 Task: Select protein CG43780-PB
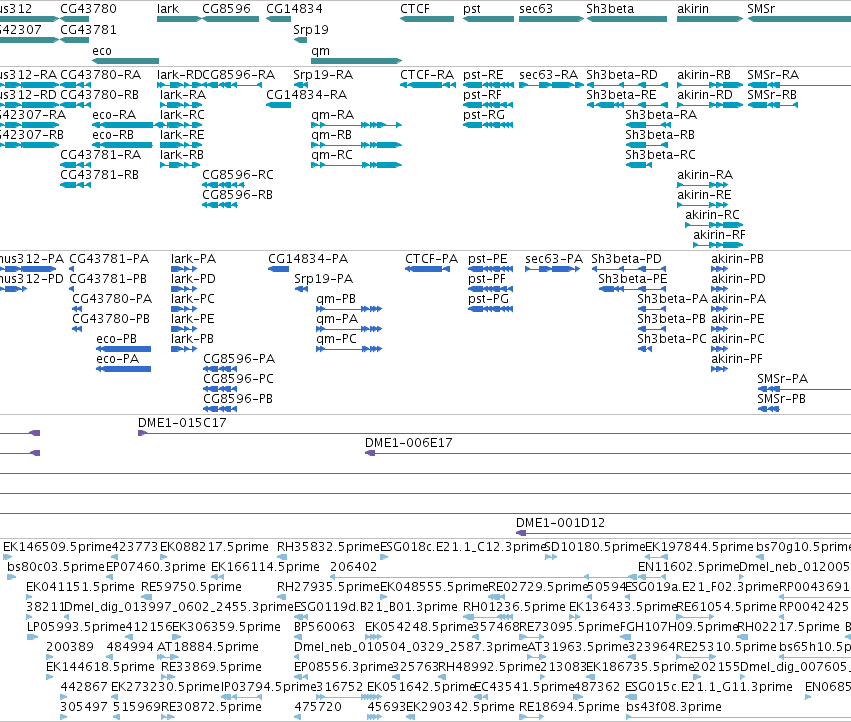pos(77,329)
